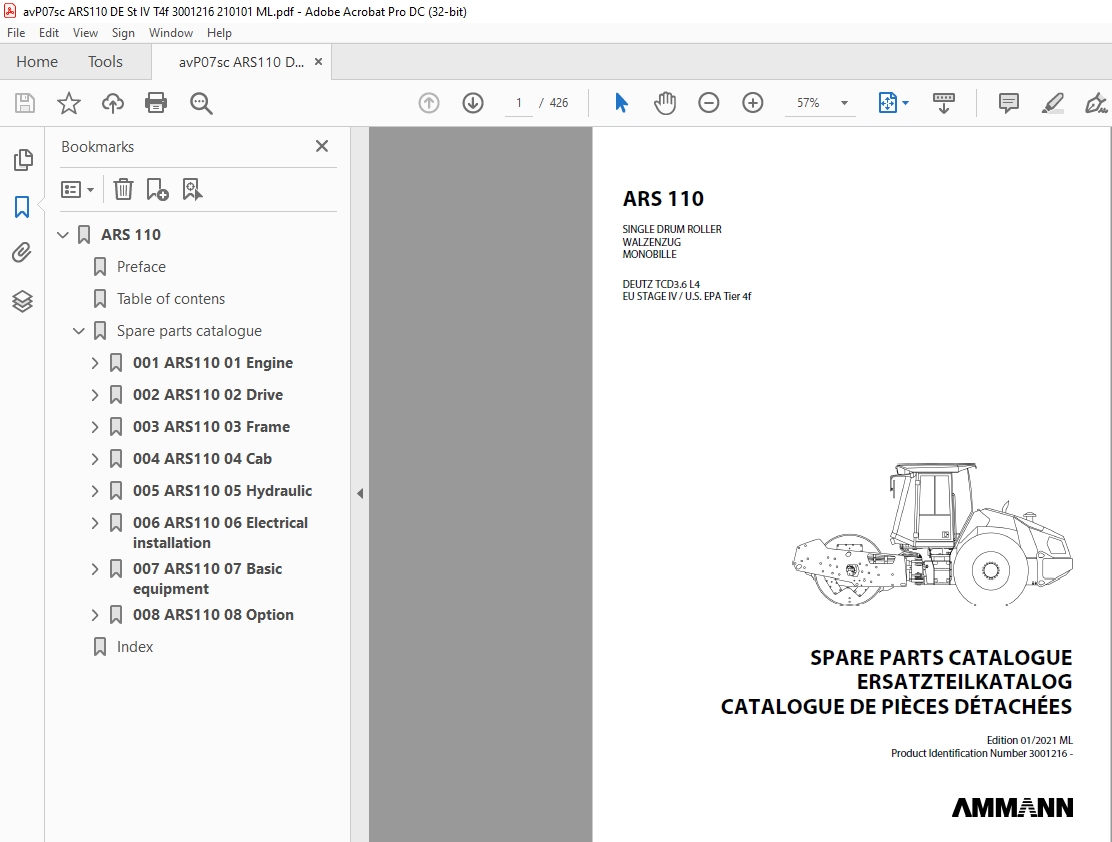Jump to the 004 ARS110 04 Cab bookmark
The image size is (1112, 842).
tap(202, 459)
